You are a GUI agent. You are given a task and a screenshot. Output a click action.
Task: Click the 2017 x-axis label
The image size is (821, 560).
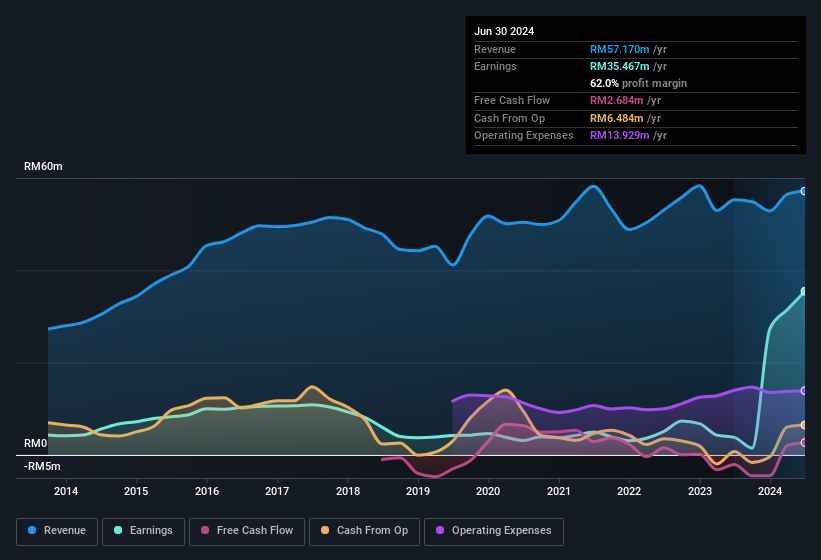[x=277, y=491]
